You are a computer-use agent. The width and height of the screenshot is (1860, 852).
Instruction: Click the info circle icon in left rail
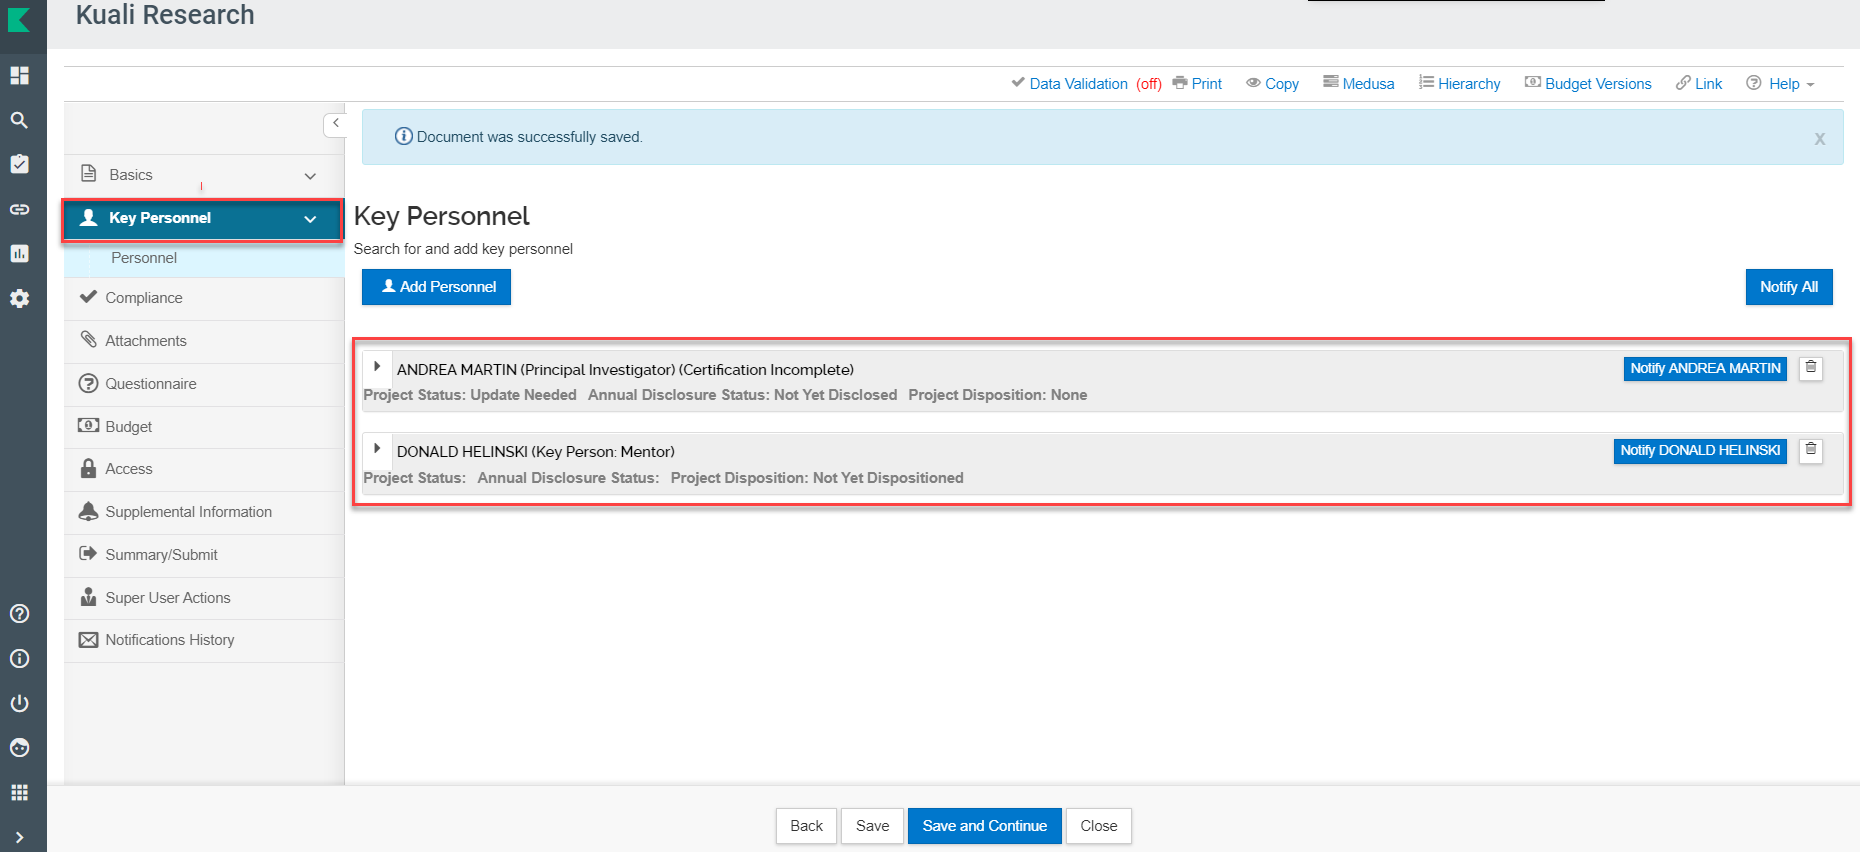coord(19,659)
